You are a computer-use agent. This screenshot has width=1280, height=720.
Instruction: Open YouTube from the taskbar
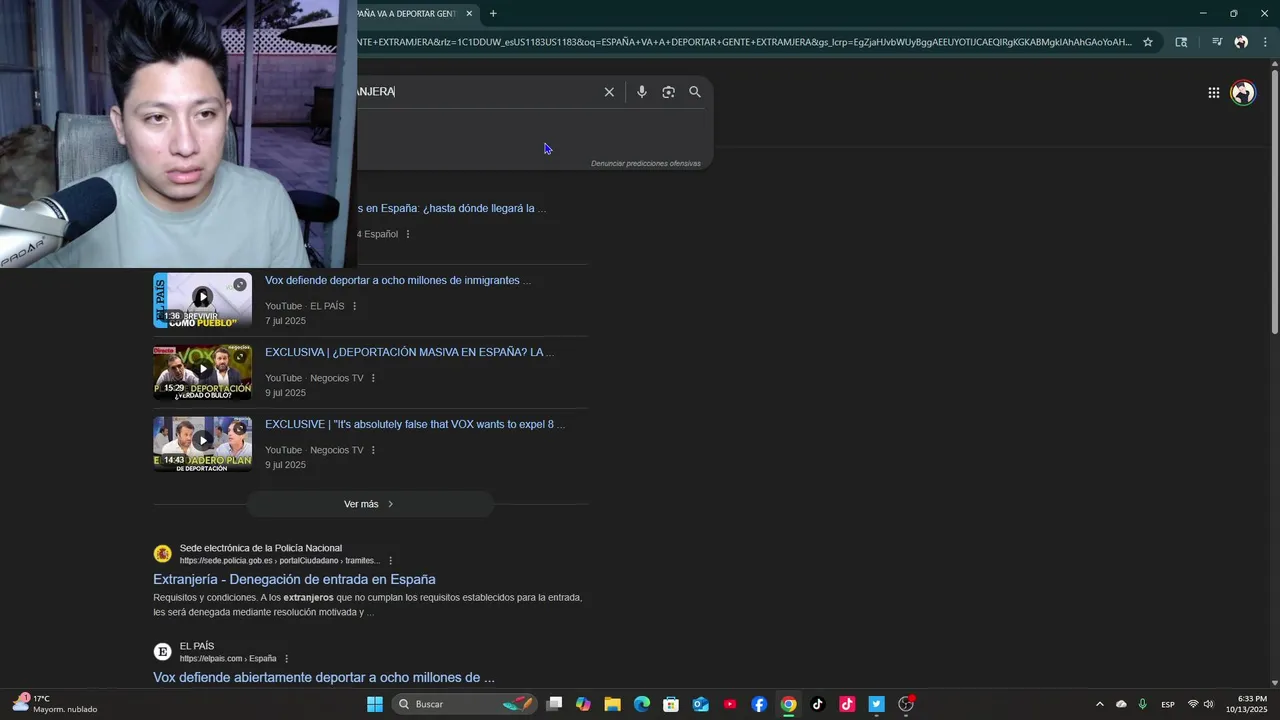click(730, 704)
